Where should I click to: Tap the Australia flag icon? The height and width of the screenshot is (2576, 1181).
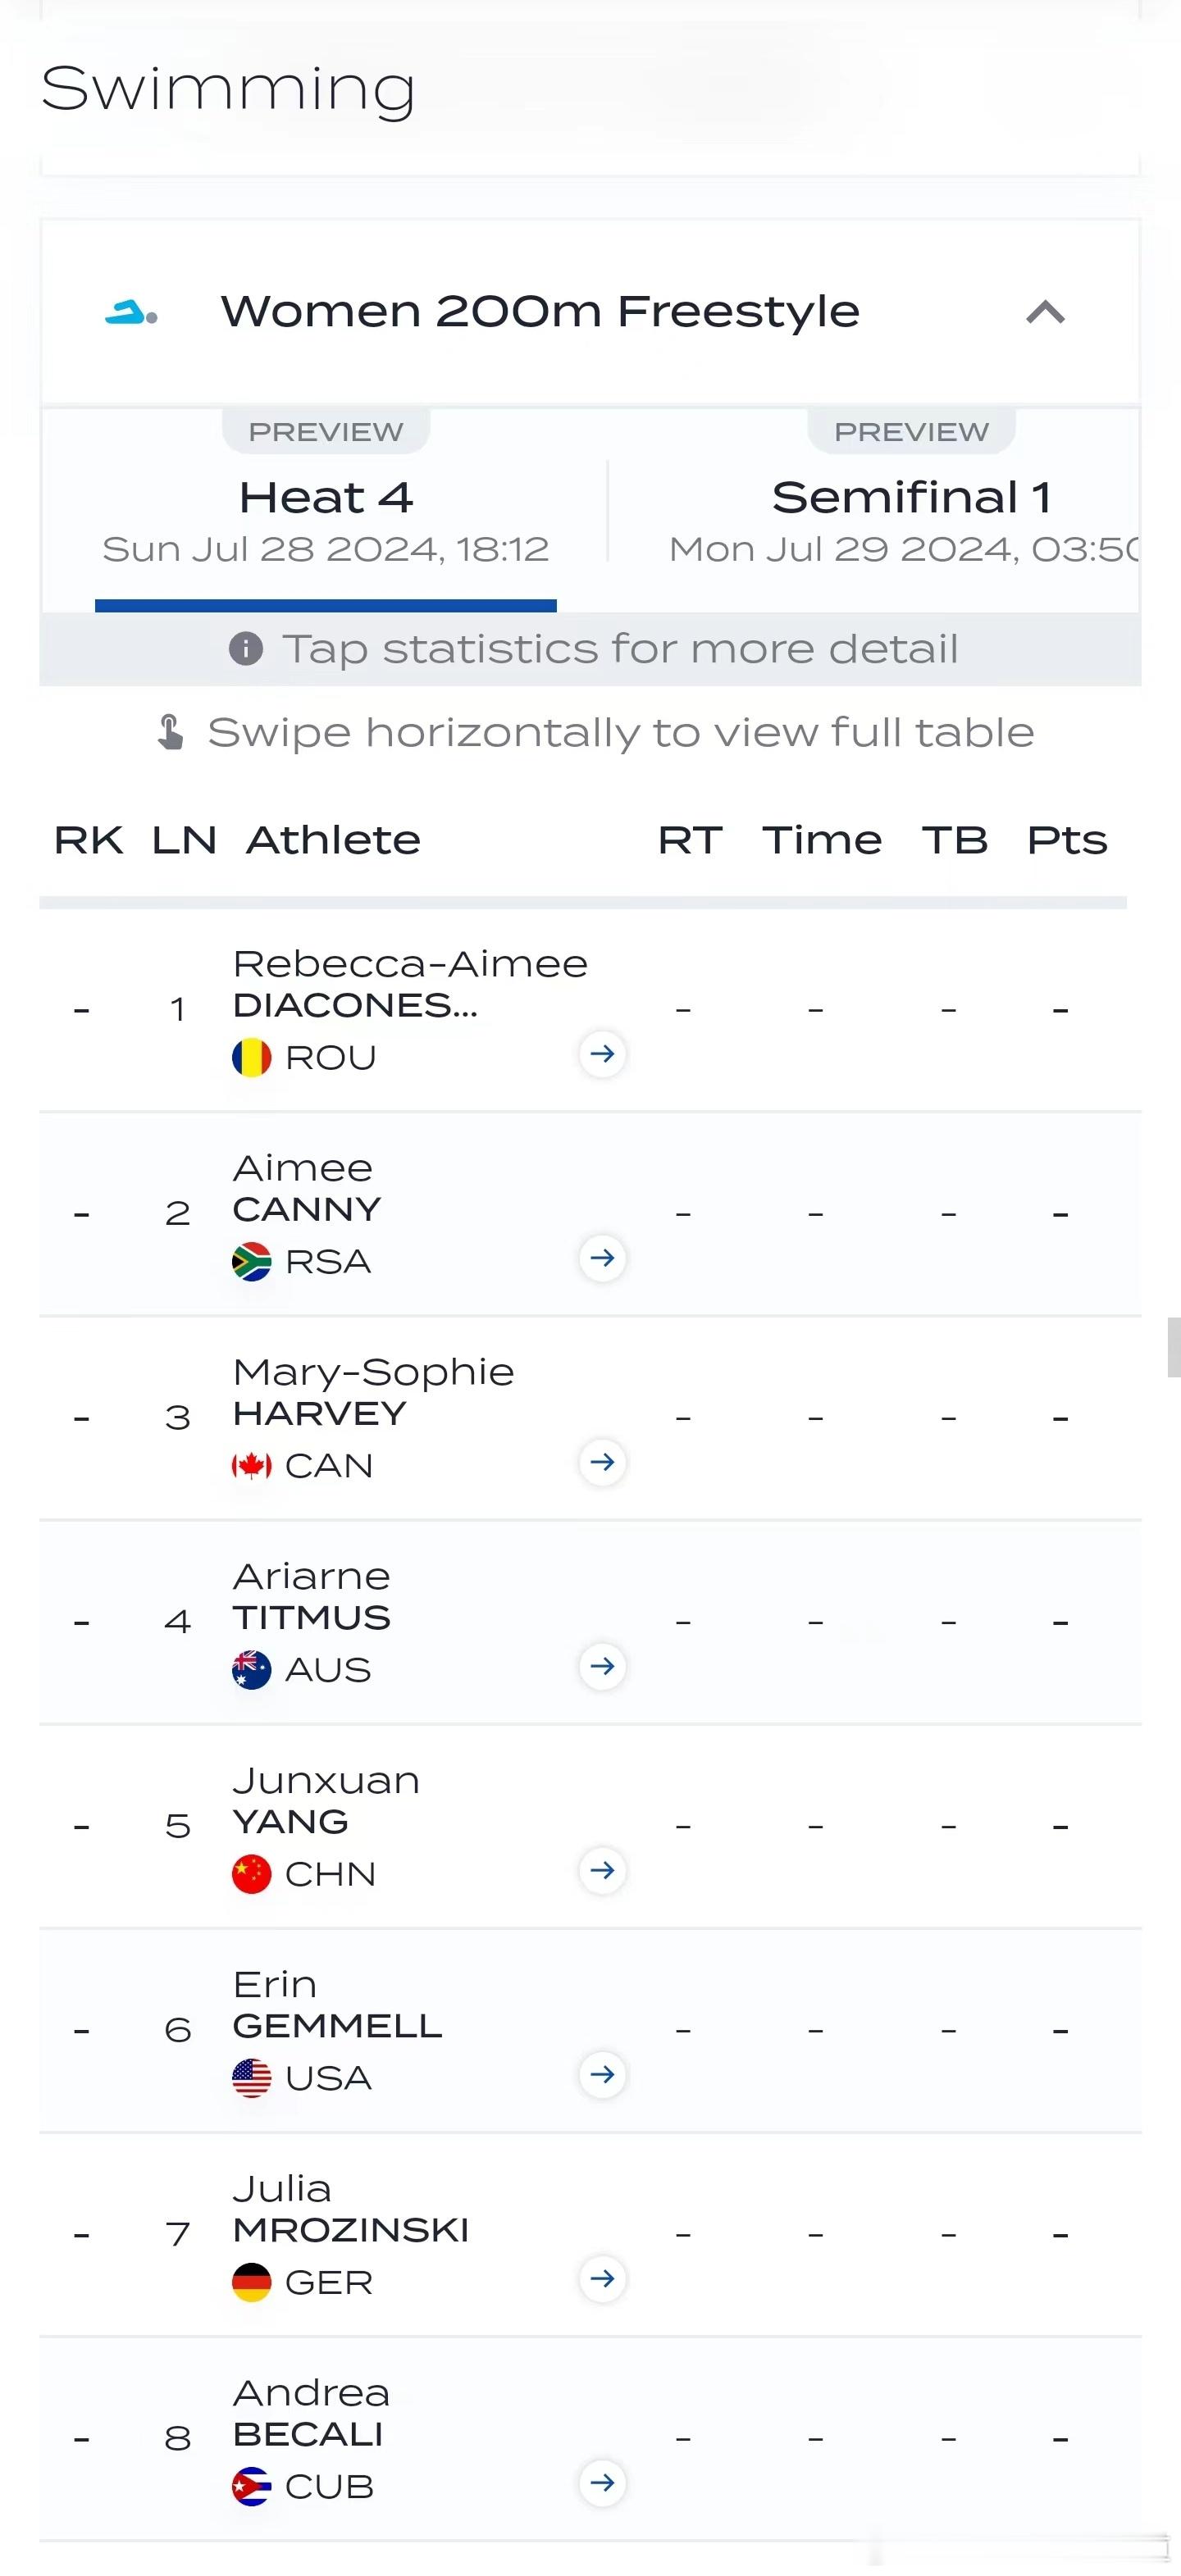[252, 1670]
